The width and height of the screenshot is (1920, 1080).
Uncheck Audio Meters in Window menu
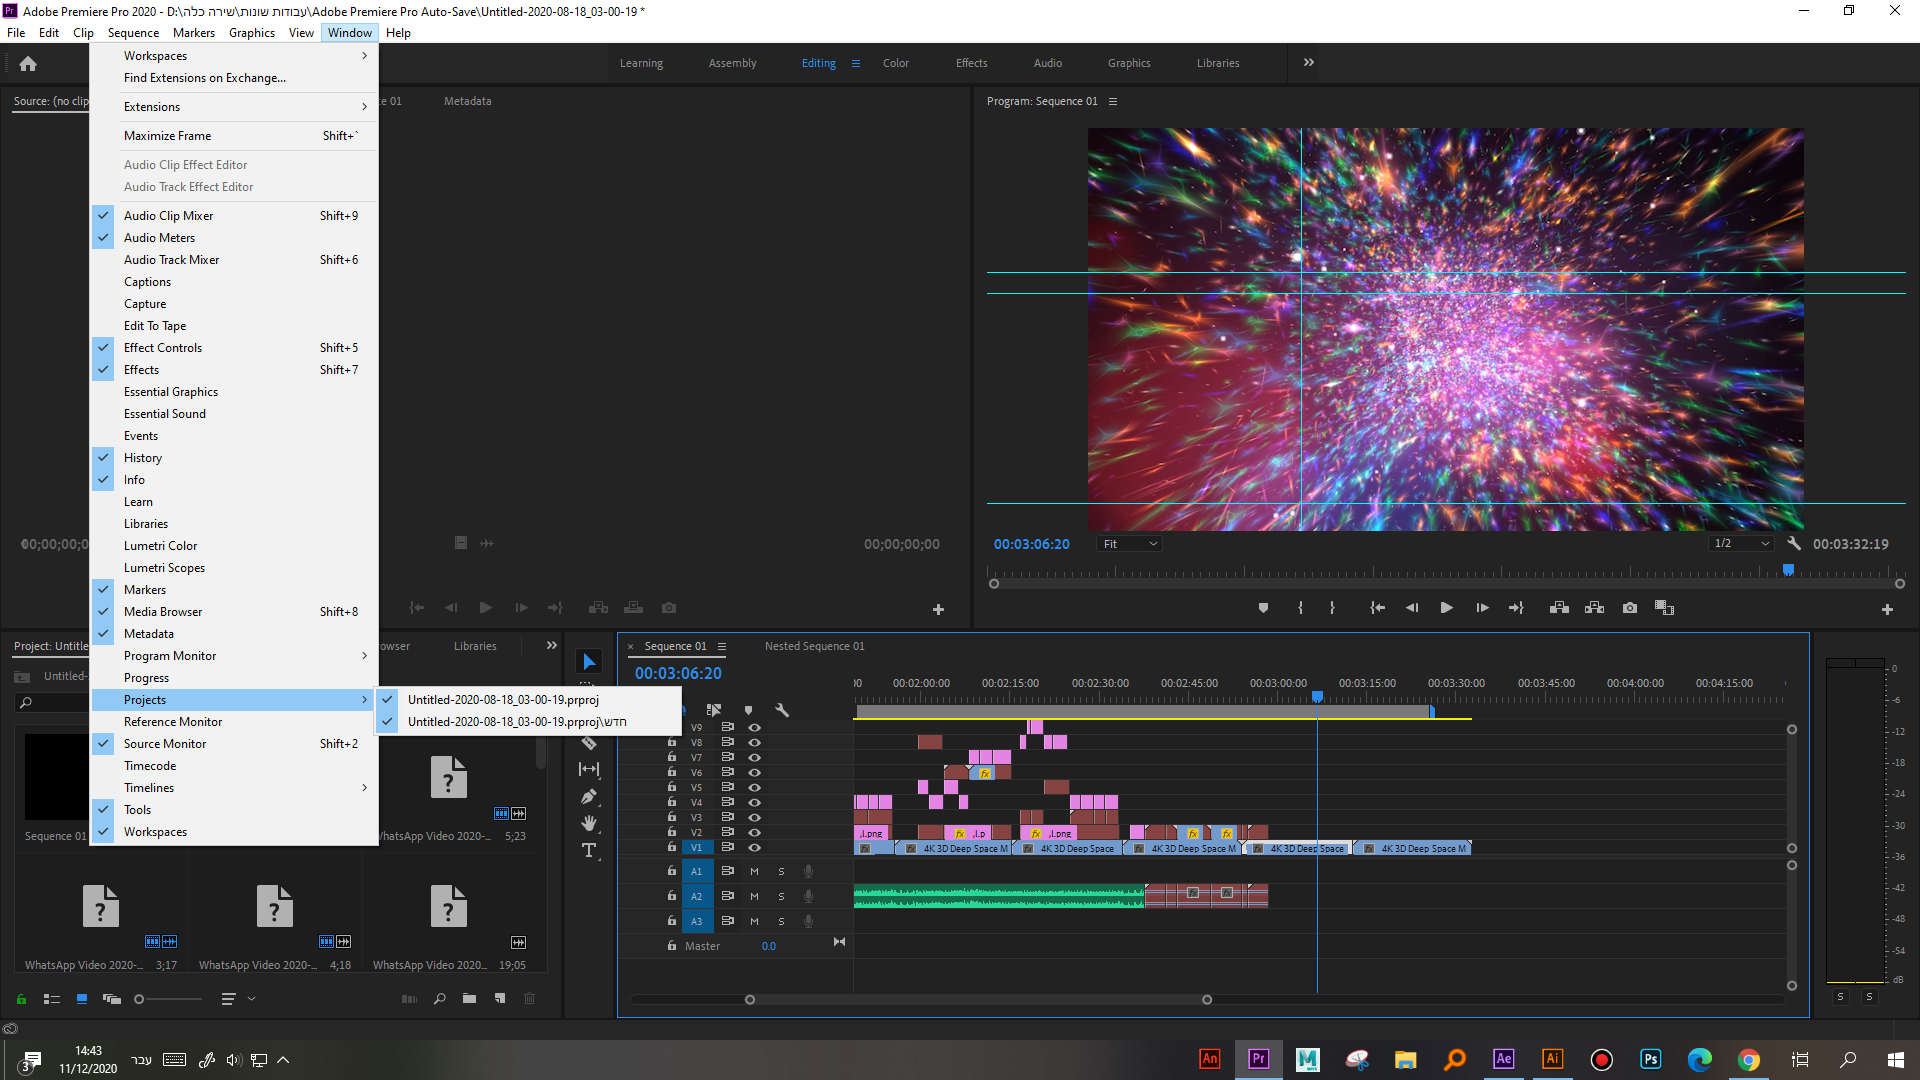click(160, 238)
